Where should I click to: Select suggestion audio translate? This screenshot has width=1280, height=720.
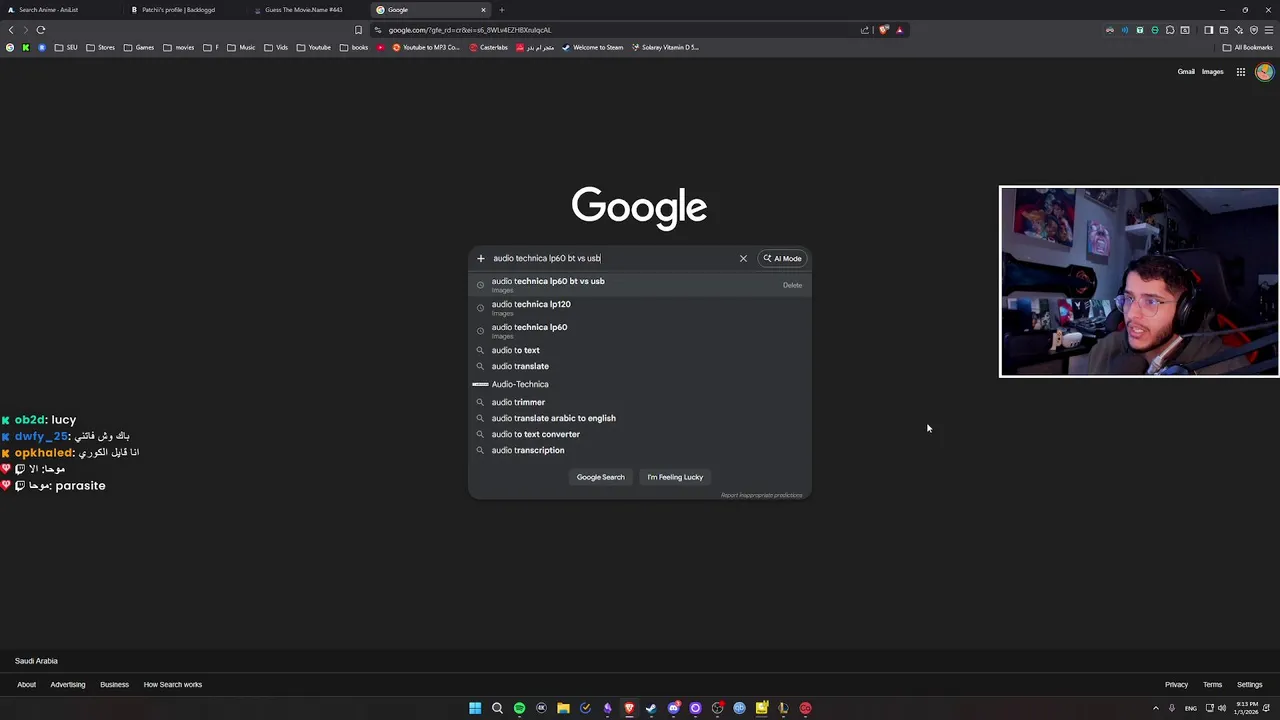640,366
